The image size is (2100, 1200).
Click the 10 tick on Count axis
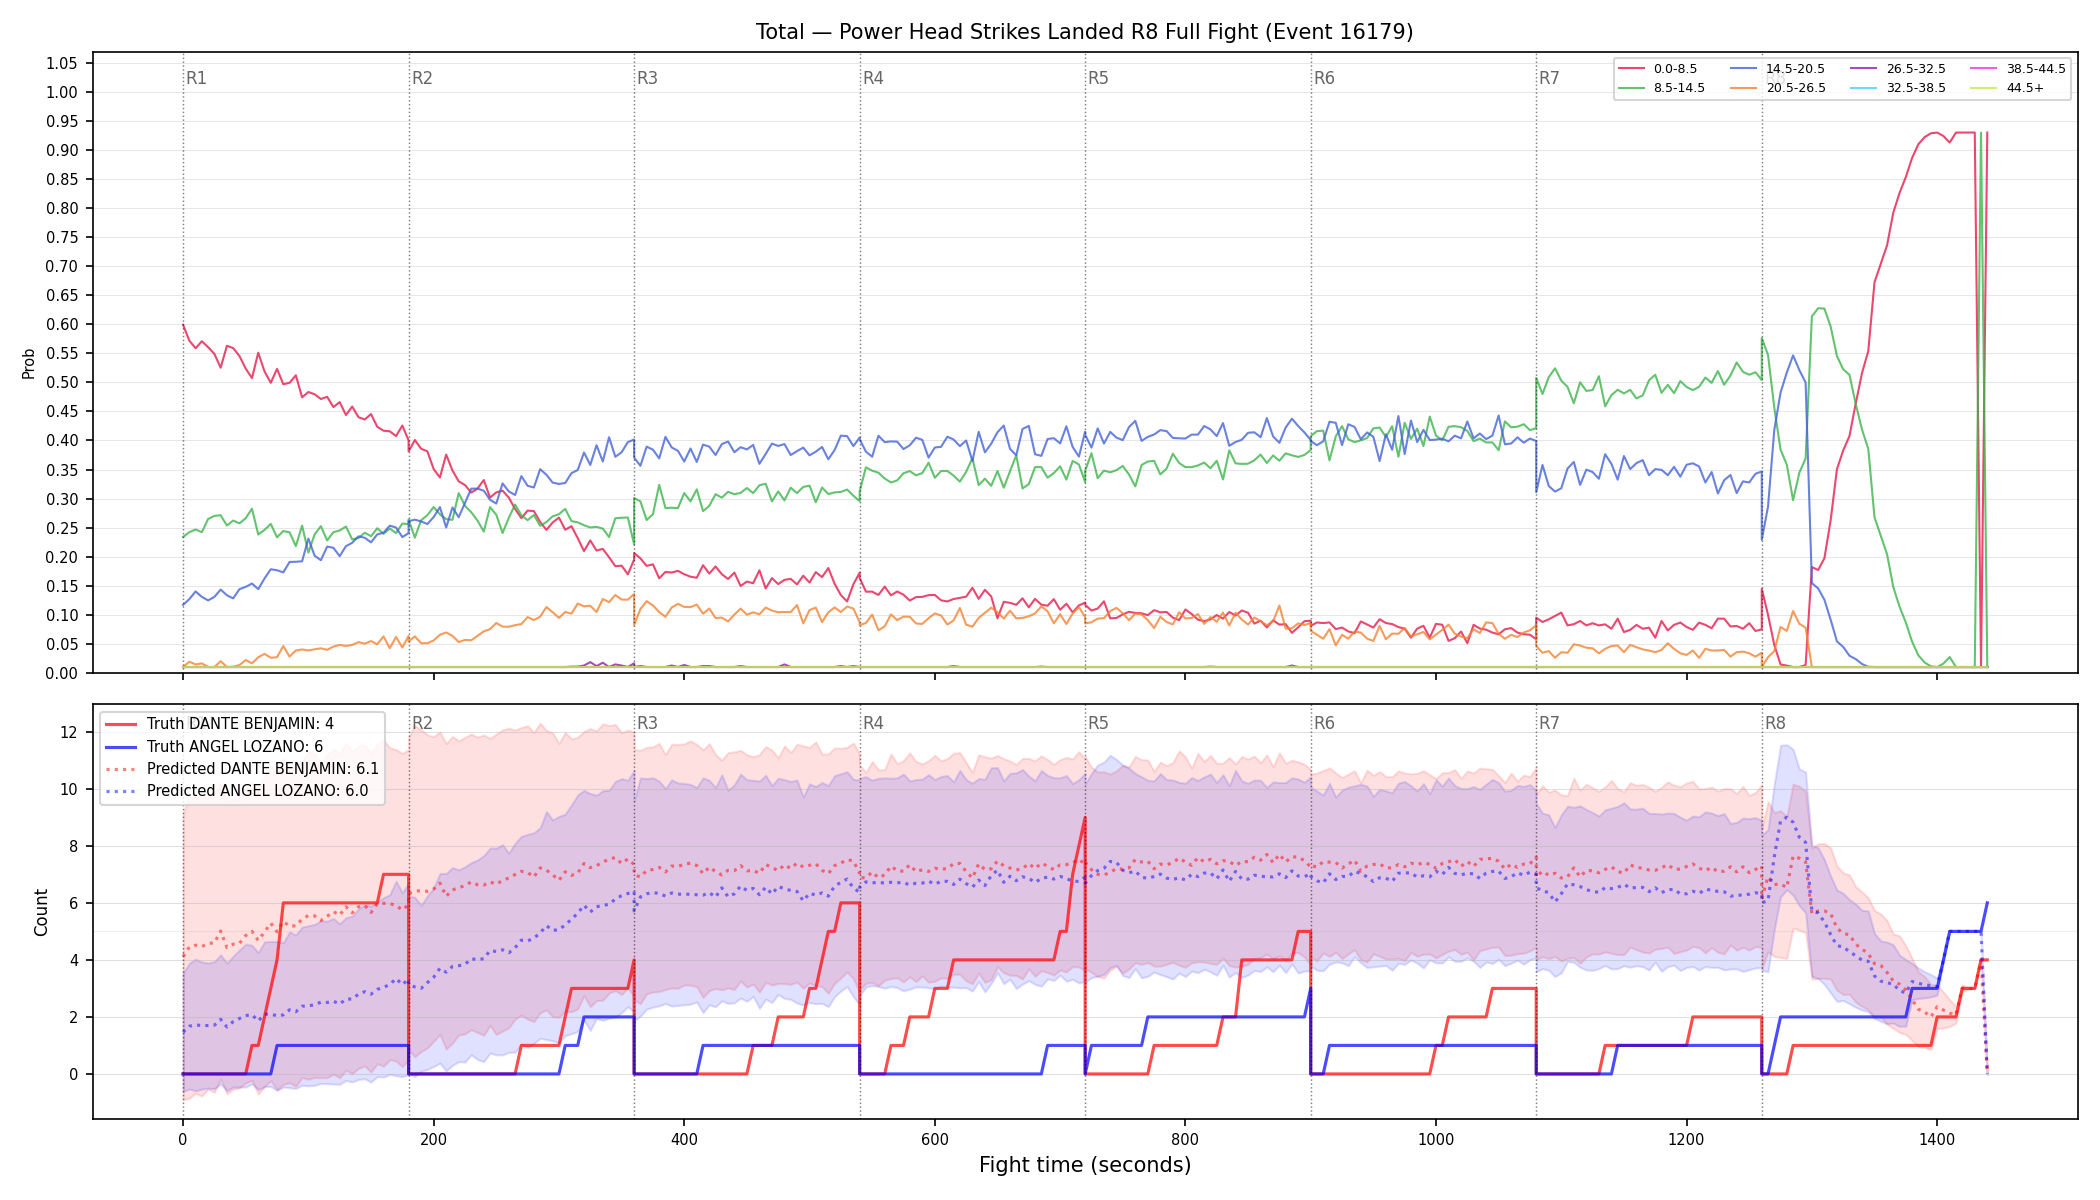[68, 789]
